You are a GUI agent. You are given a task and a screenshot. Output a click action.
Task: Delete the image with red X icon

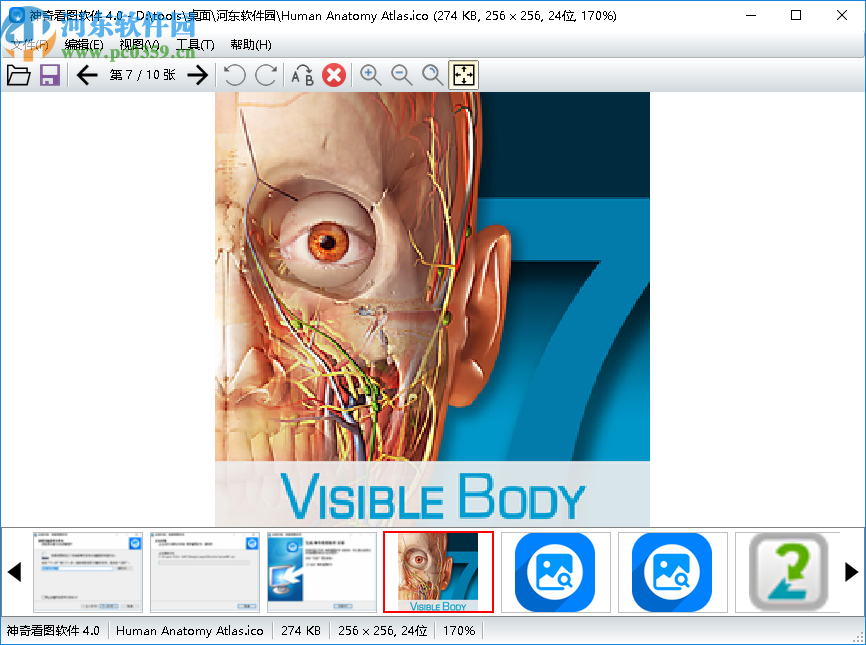tap(334, 75)
